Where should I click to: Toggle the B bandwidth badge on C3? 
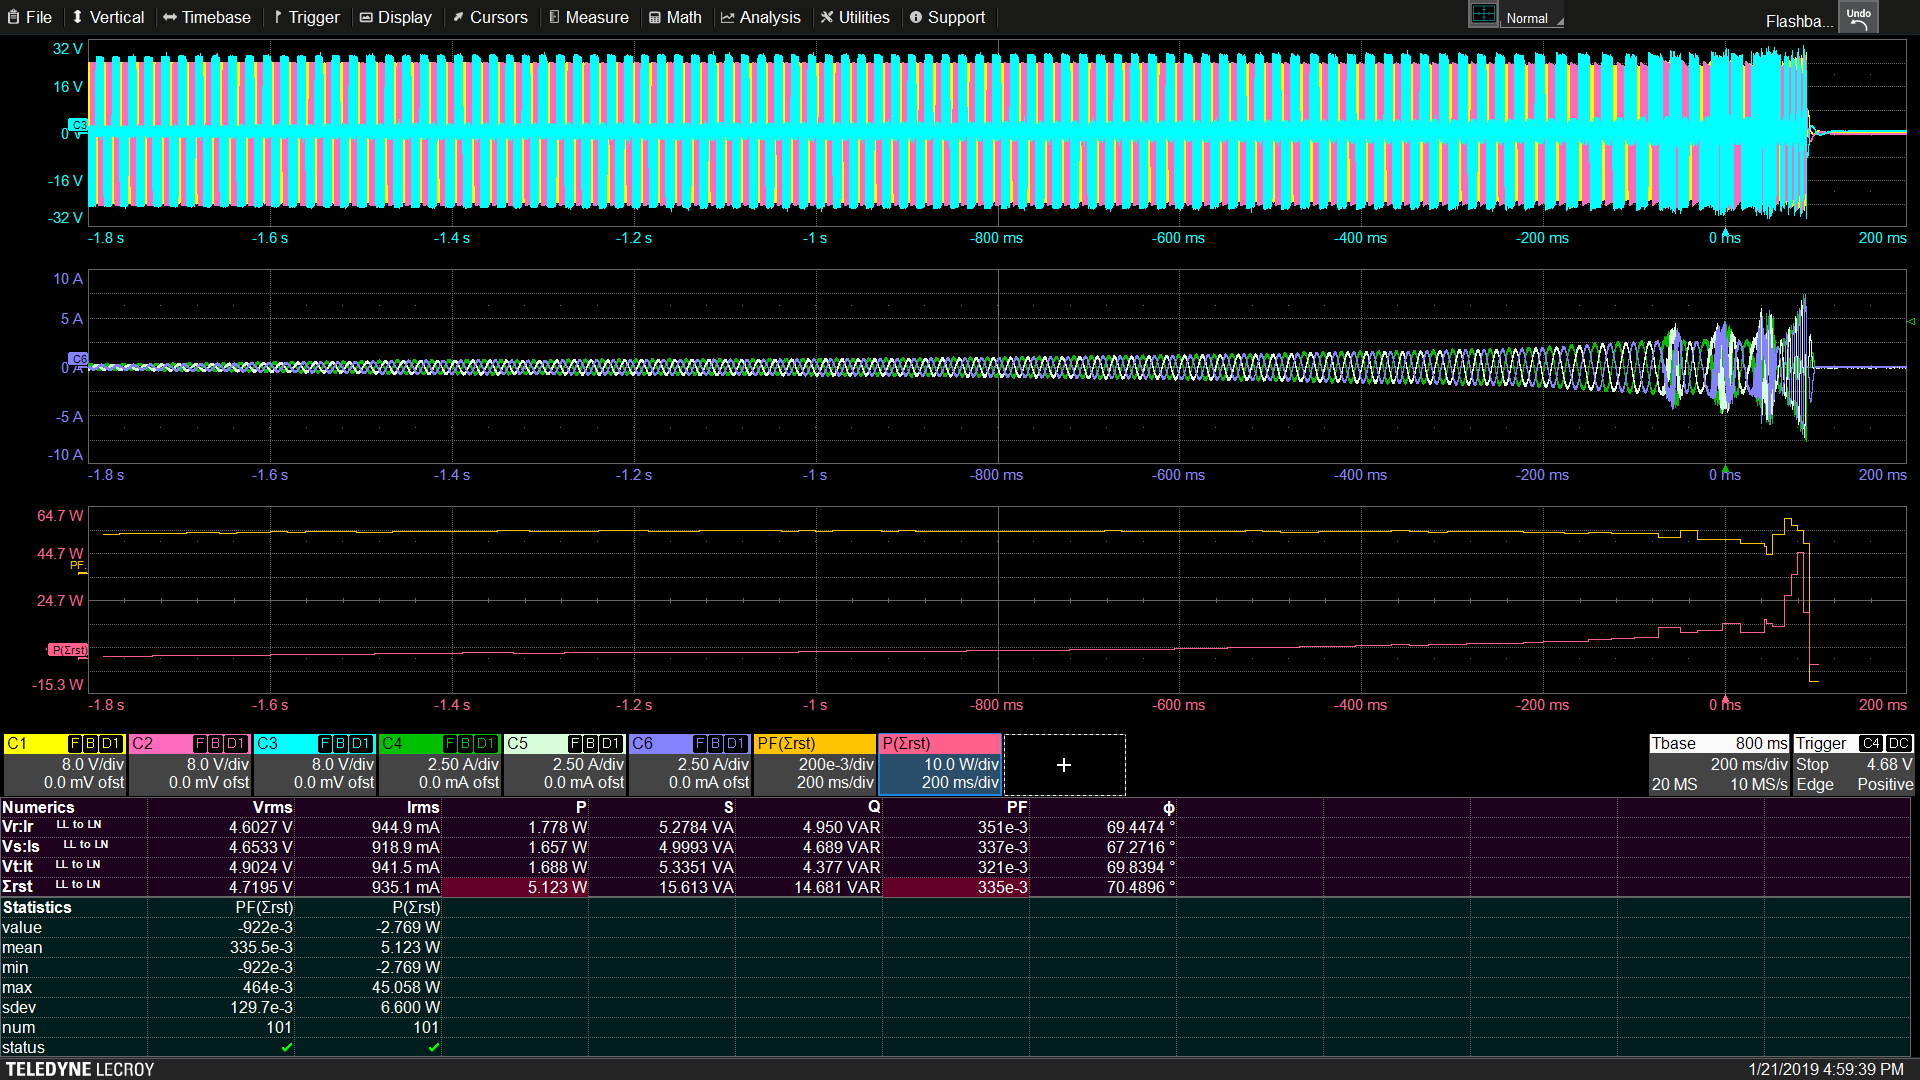click(340, 744)
